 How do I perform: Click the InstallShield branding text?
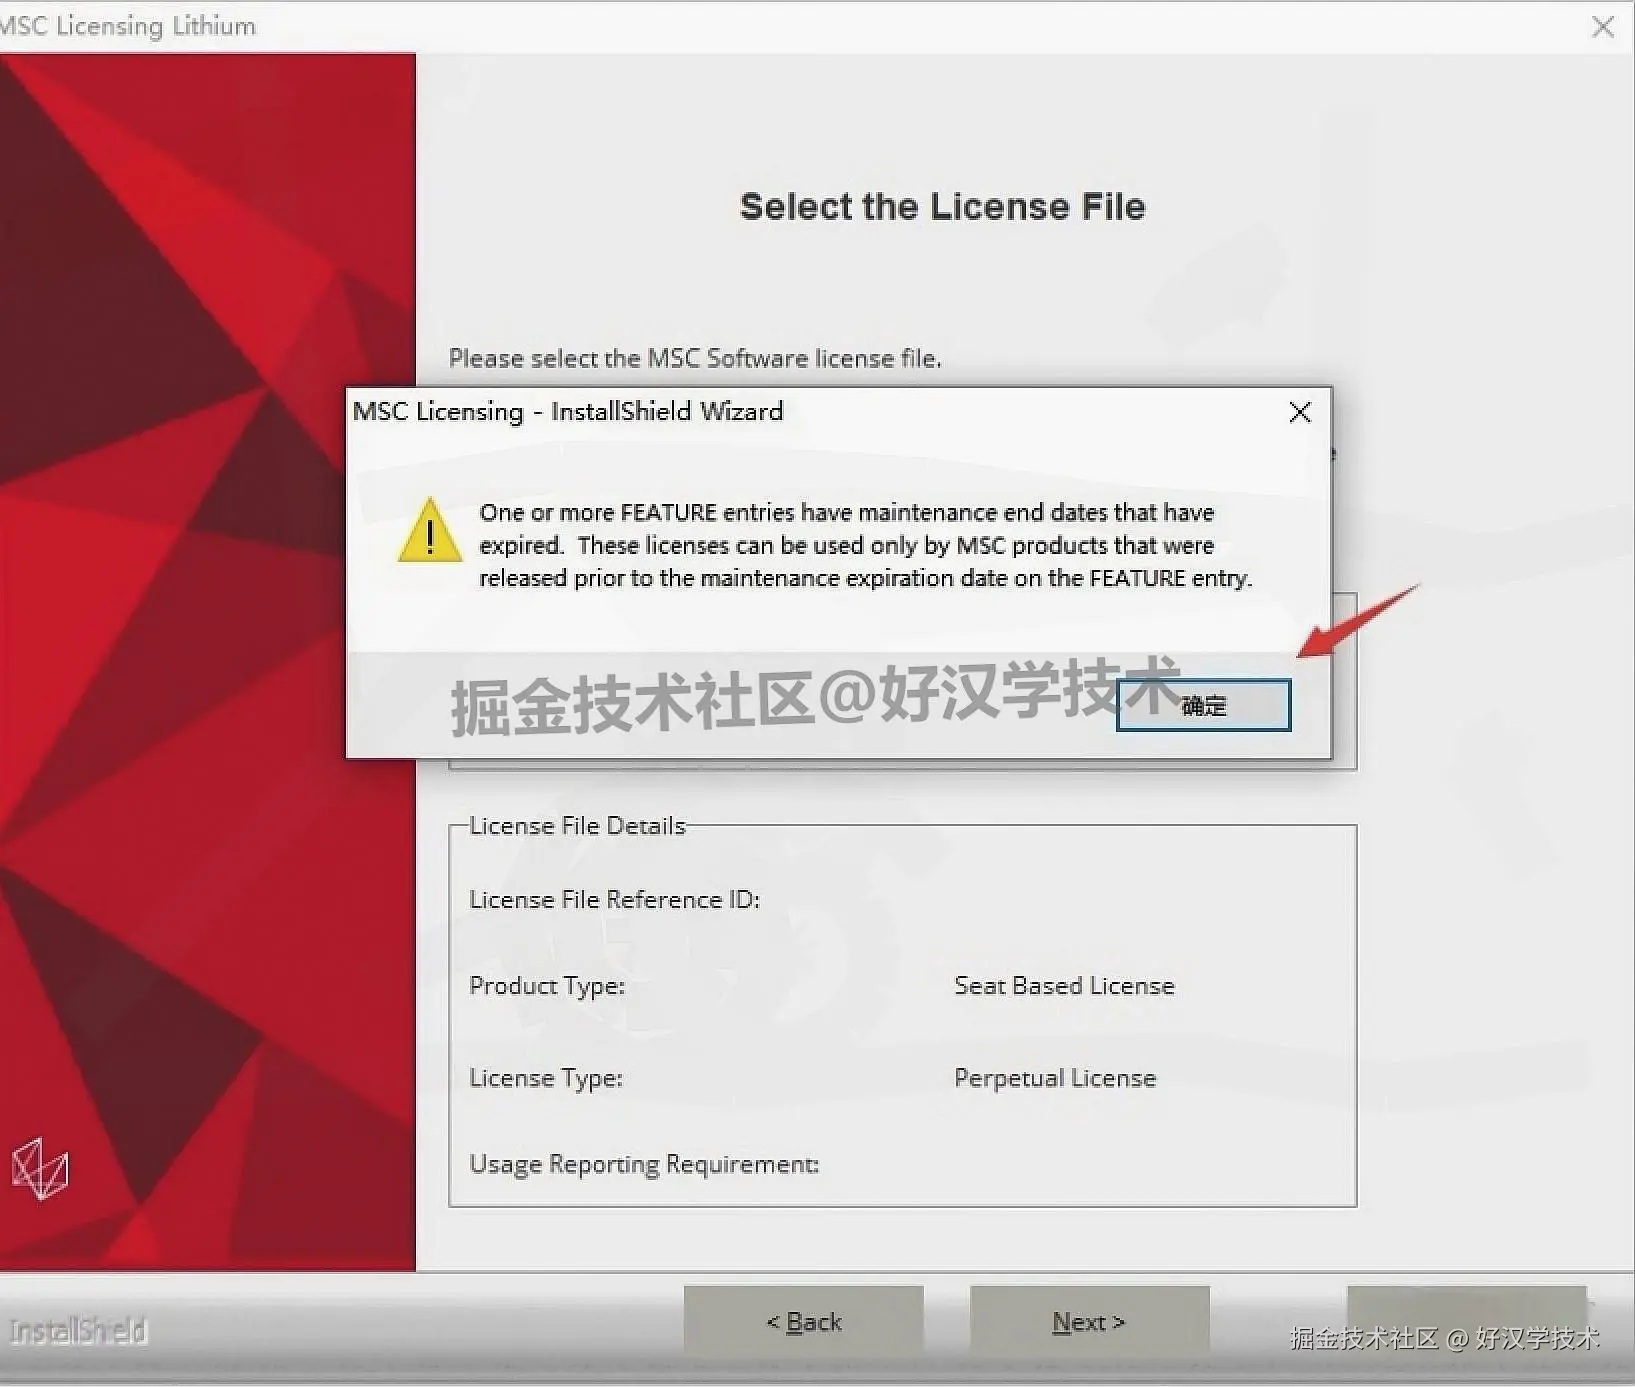point(78,1331)
